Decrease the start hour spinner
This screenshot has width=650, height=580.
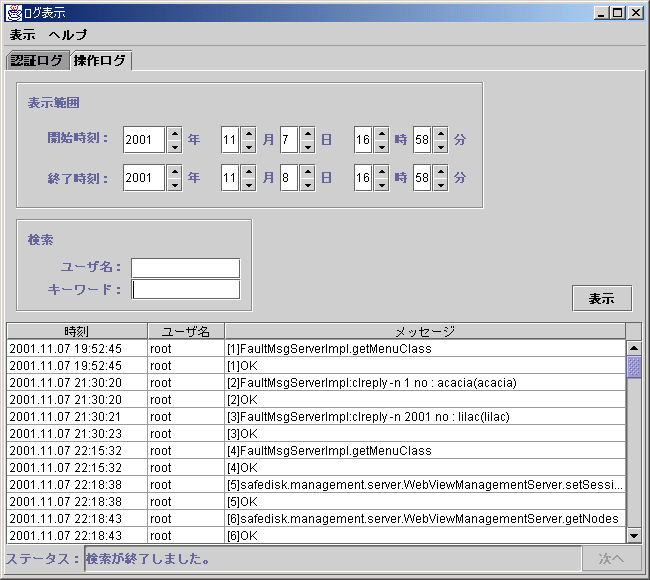(x=381, y=147)
